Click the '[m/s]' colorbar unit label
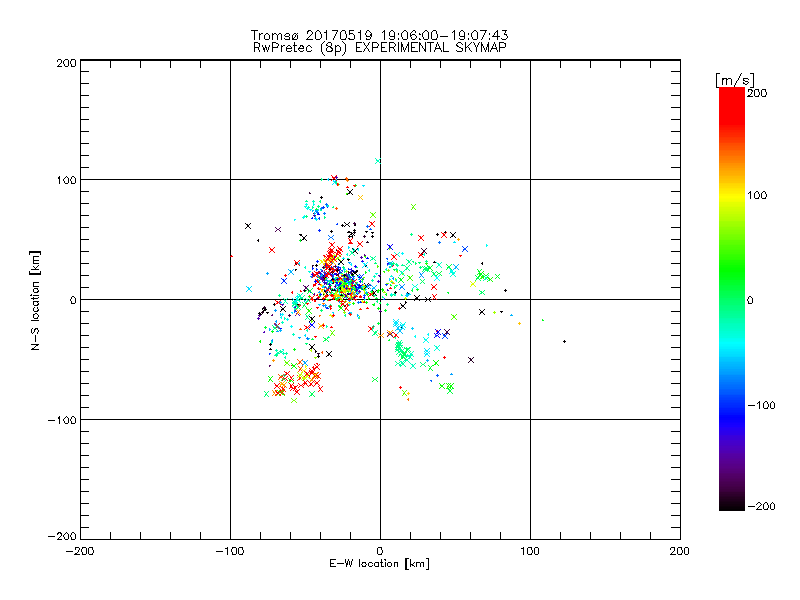Viewport: 800px width, 600px height. click(735, 80)
